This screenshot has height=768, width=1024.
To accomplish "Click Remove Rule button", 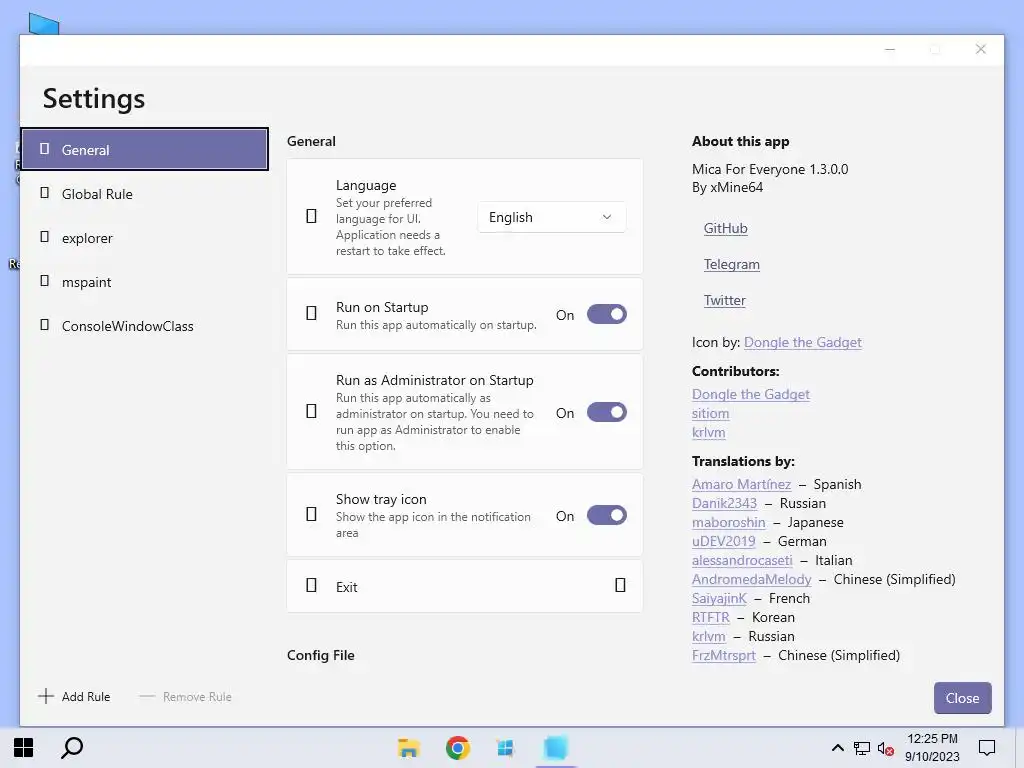I will coord(185,697).
